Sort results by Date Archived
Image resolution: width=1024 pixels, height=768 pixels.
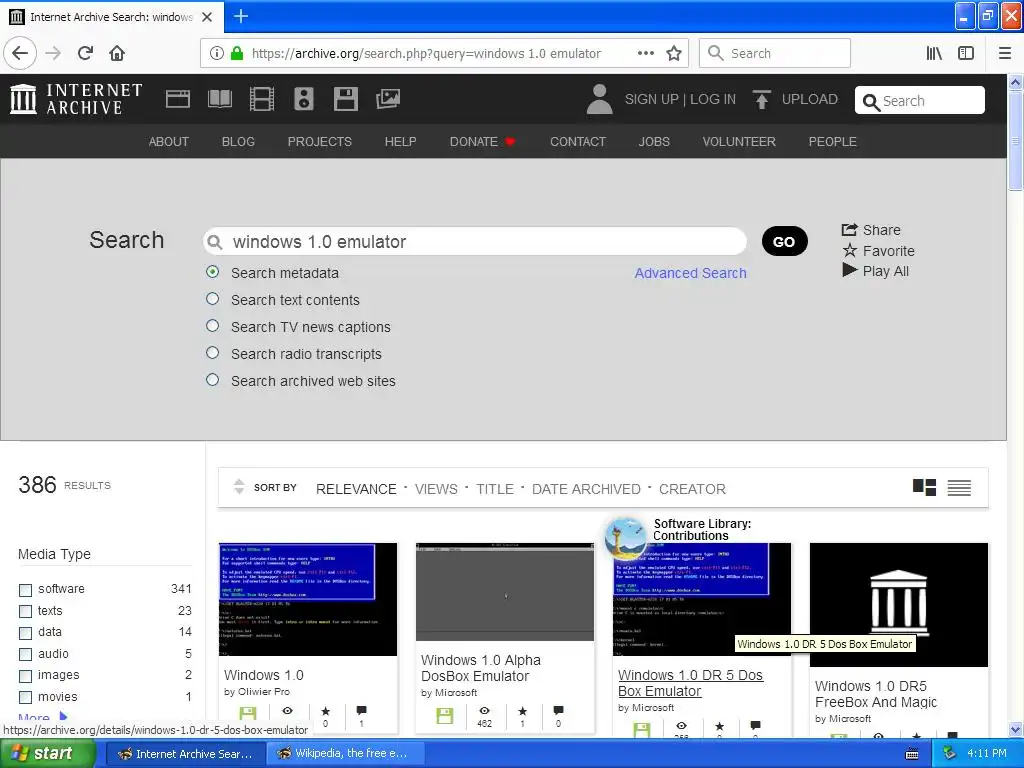pos(586,489)
